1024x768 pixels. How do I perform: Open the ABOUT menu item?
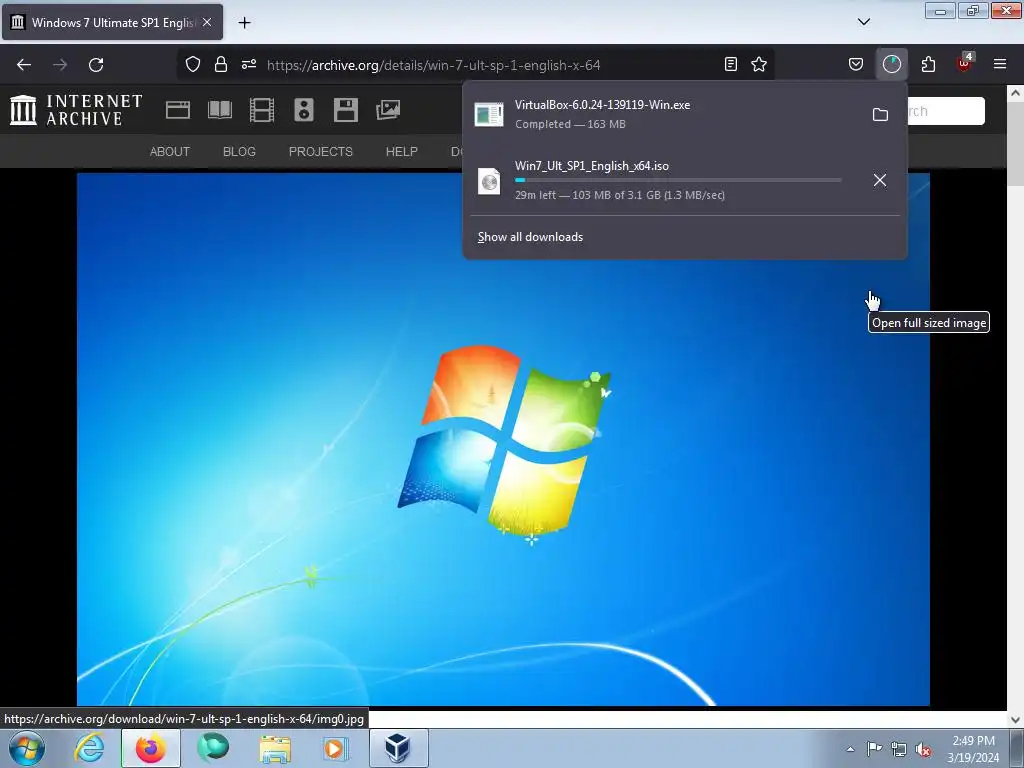coord(170,152)
